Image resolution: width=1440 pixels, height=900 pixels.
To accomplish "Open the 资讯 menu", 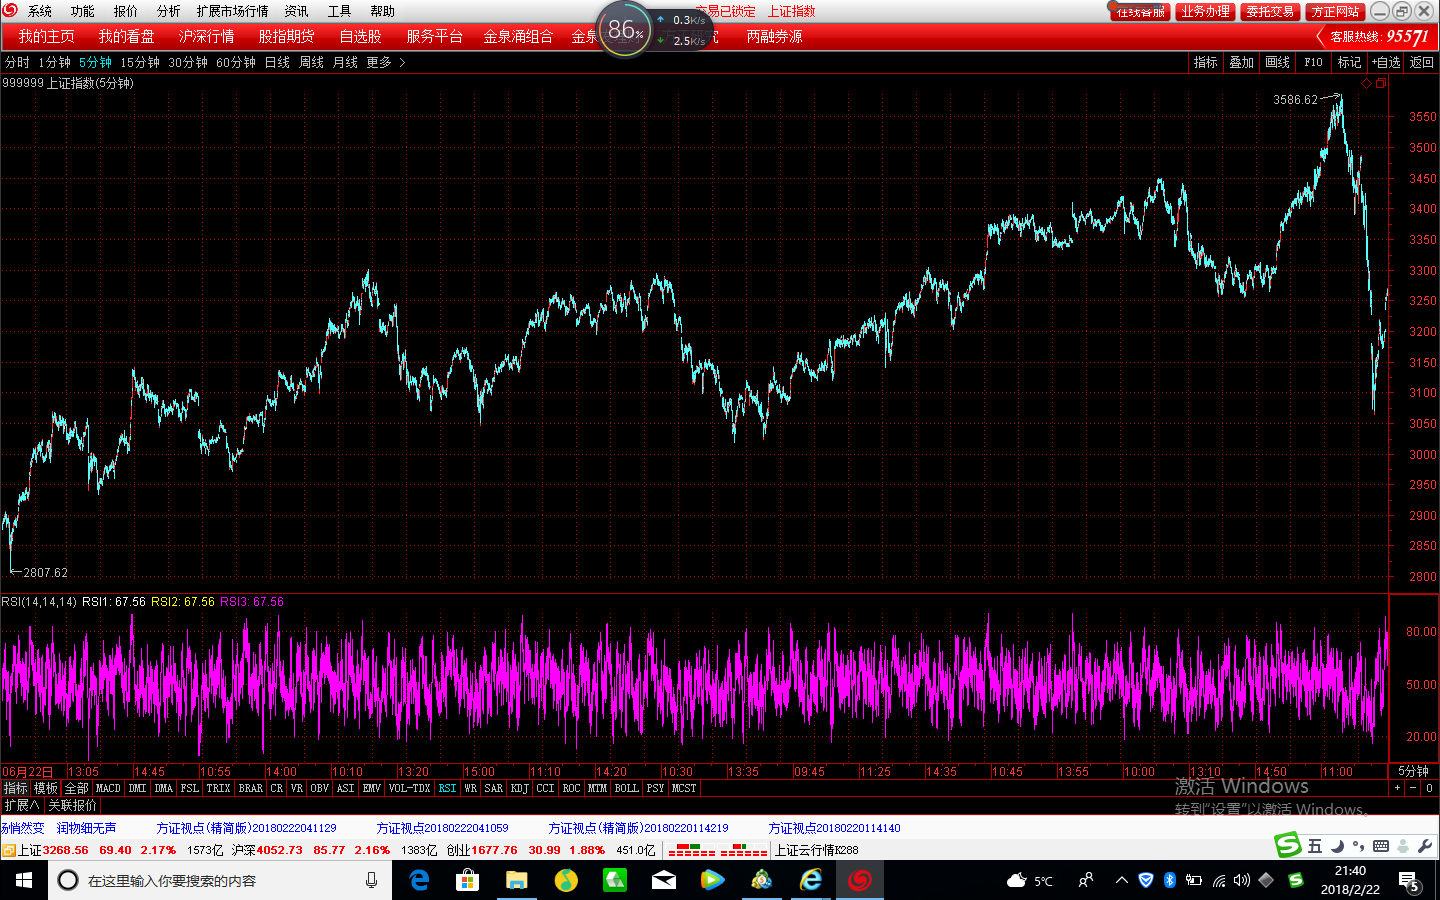I will [297, 11].
